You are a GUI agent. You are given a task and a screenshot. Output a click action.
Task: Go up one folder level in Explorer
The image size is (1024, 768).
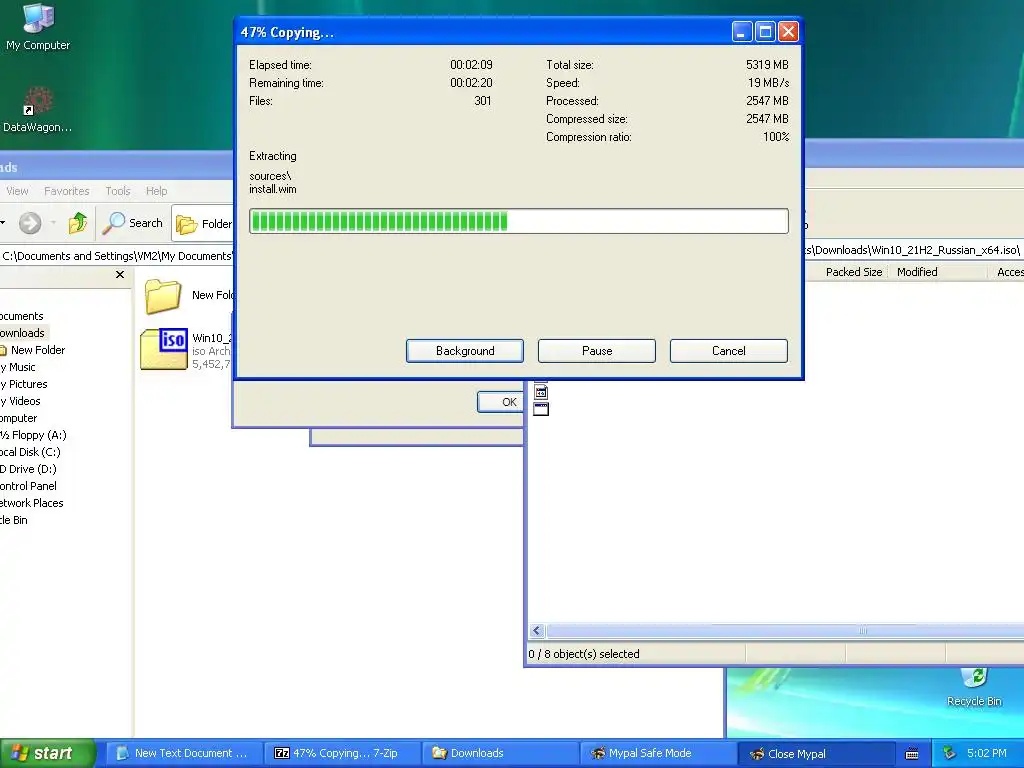[78, 223]
